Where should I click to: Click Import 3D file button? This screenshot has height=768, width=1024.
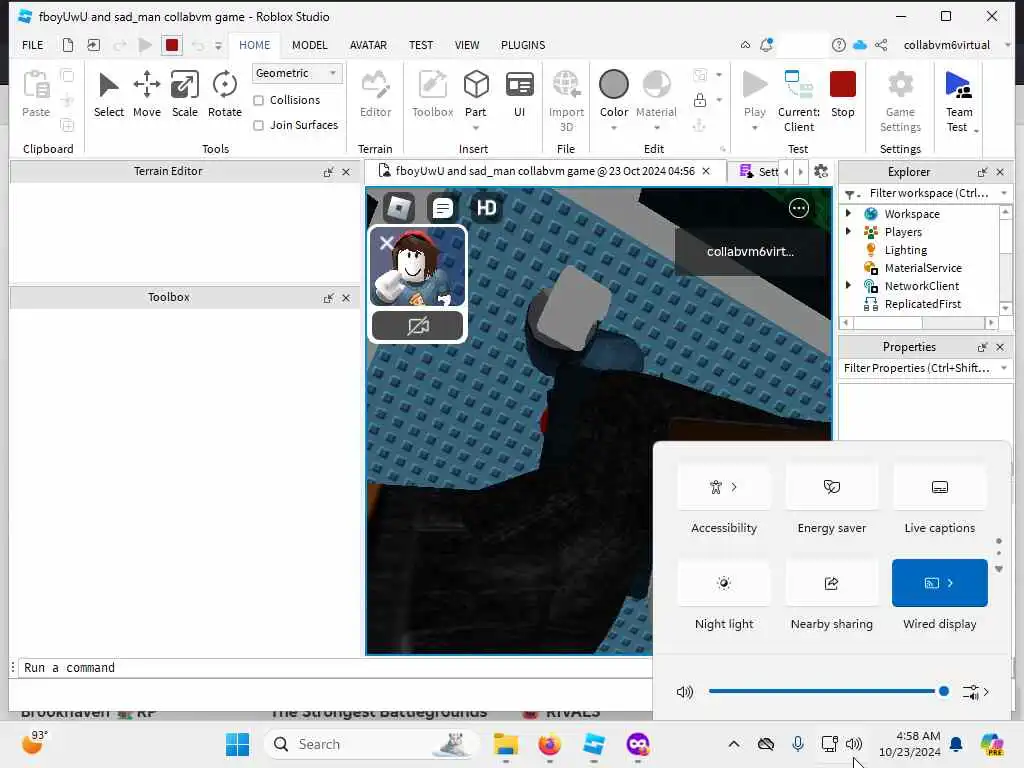(566, 101)
